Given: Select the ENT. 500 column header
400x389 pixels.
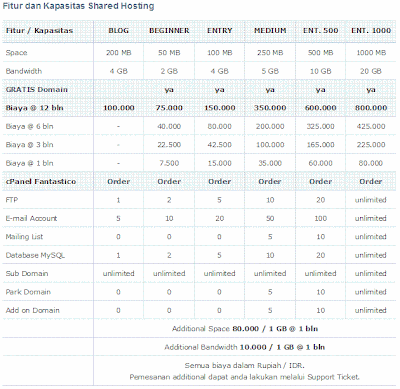Looking at the screenshot, I should tap(320, 31).
